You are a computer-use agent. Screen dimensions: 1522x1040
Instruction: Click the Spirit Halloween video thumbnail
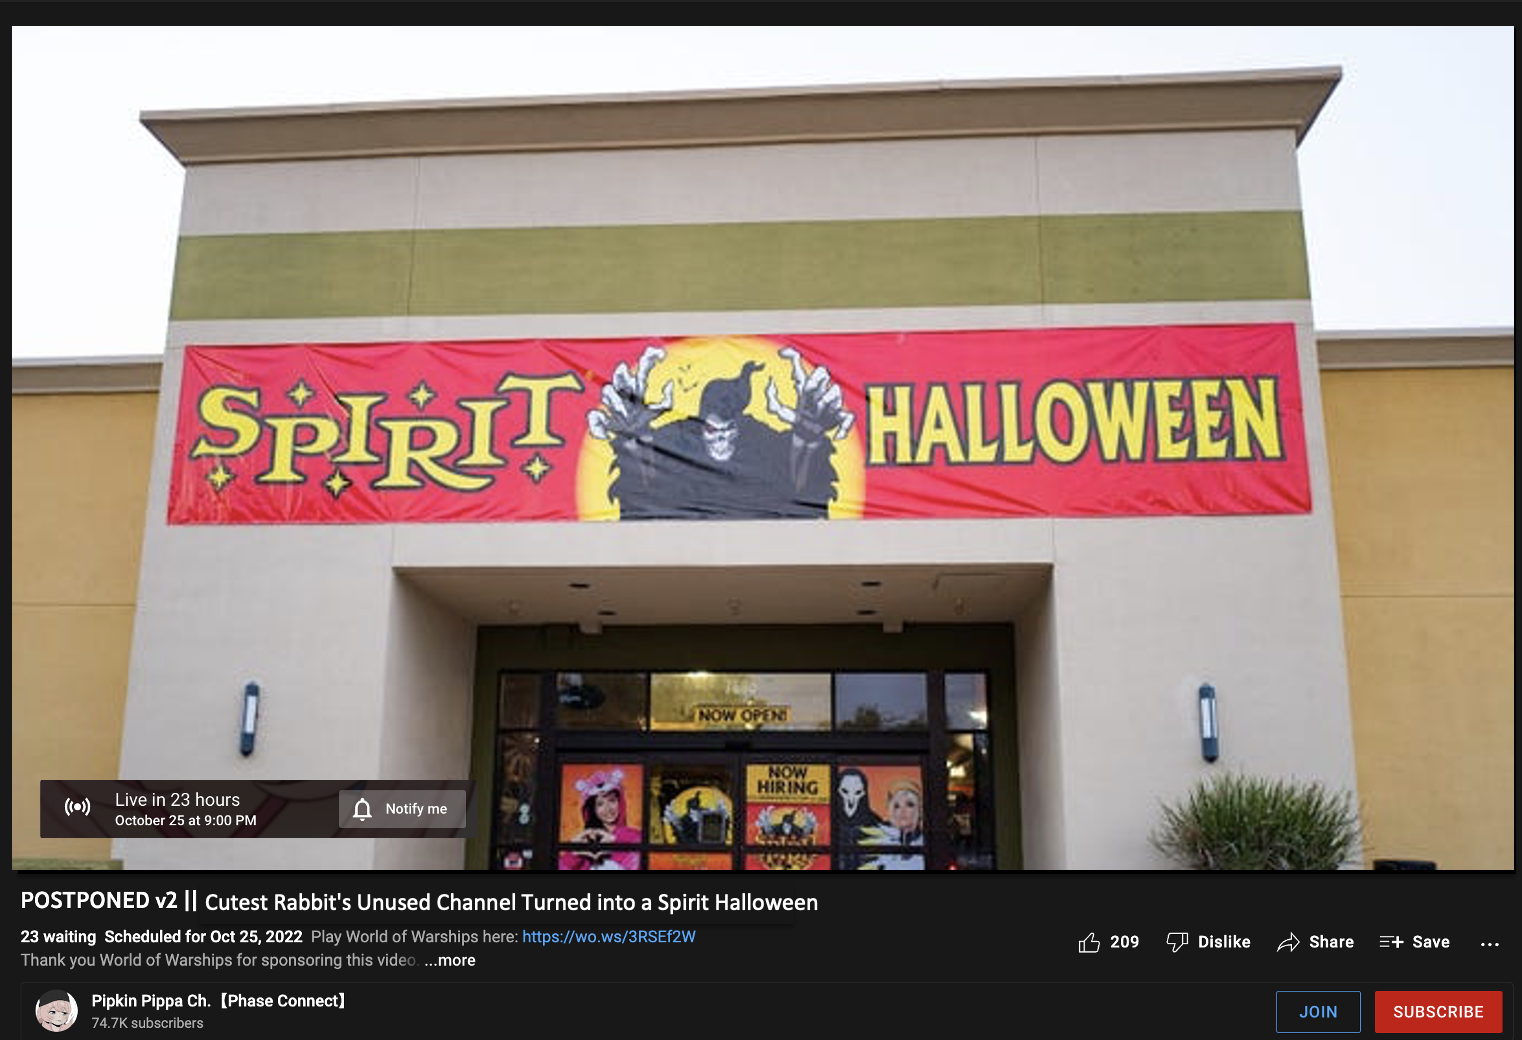pos(762,447)
